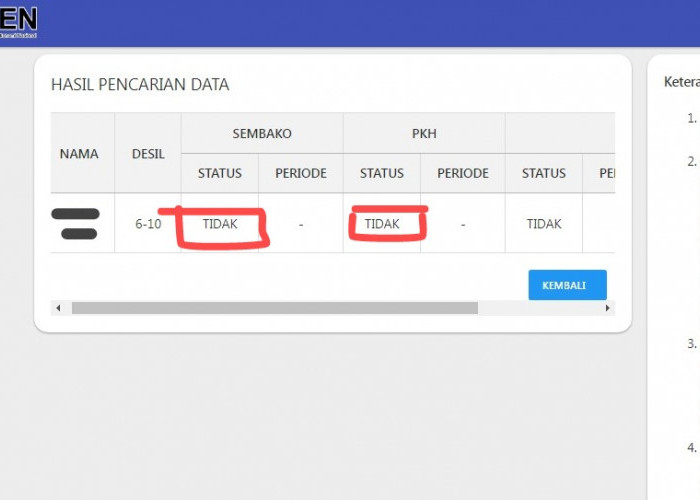Screen dimensions: 700x500
Task: Click the PKH group header
Action: [424, 133]
